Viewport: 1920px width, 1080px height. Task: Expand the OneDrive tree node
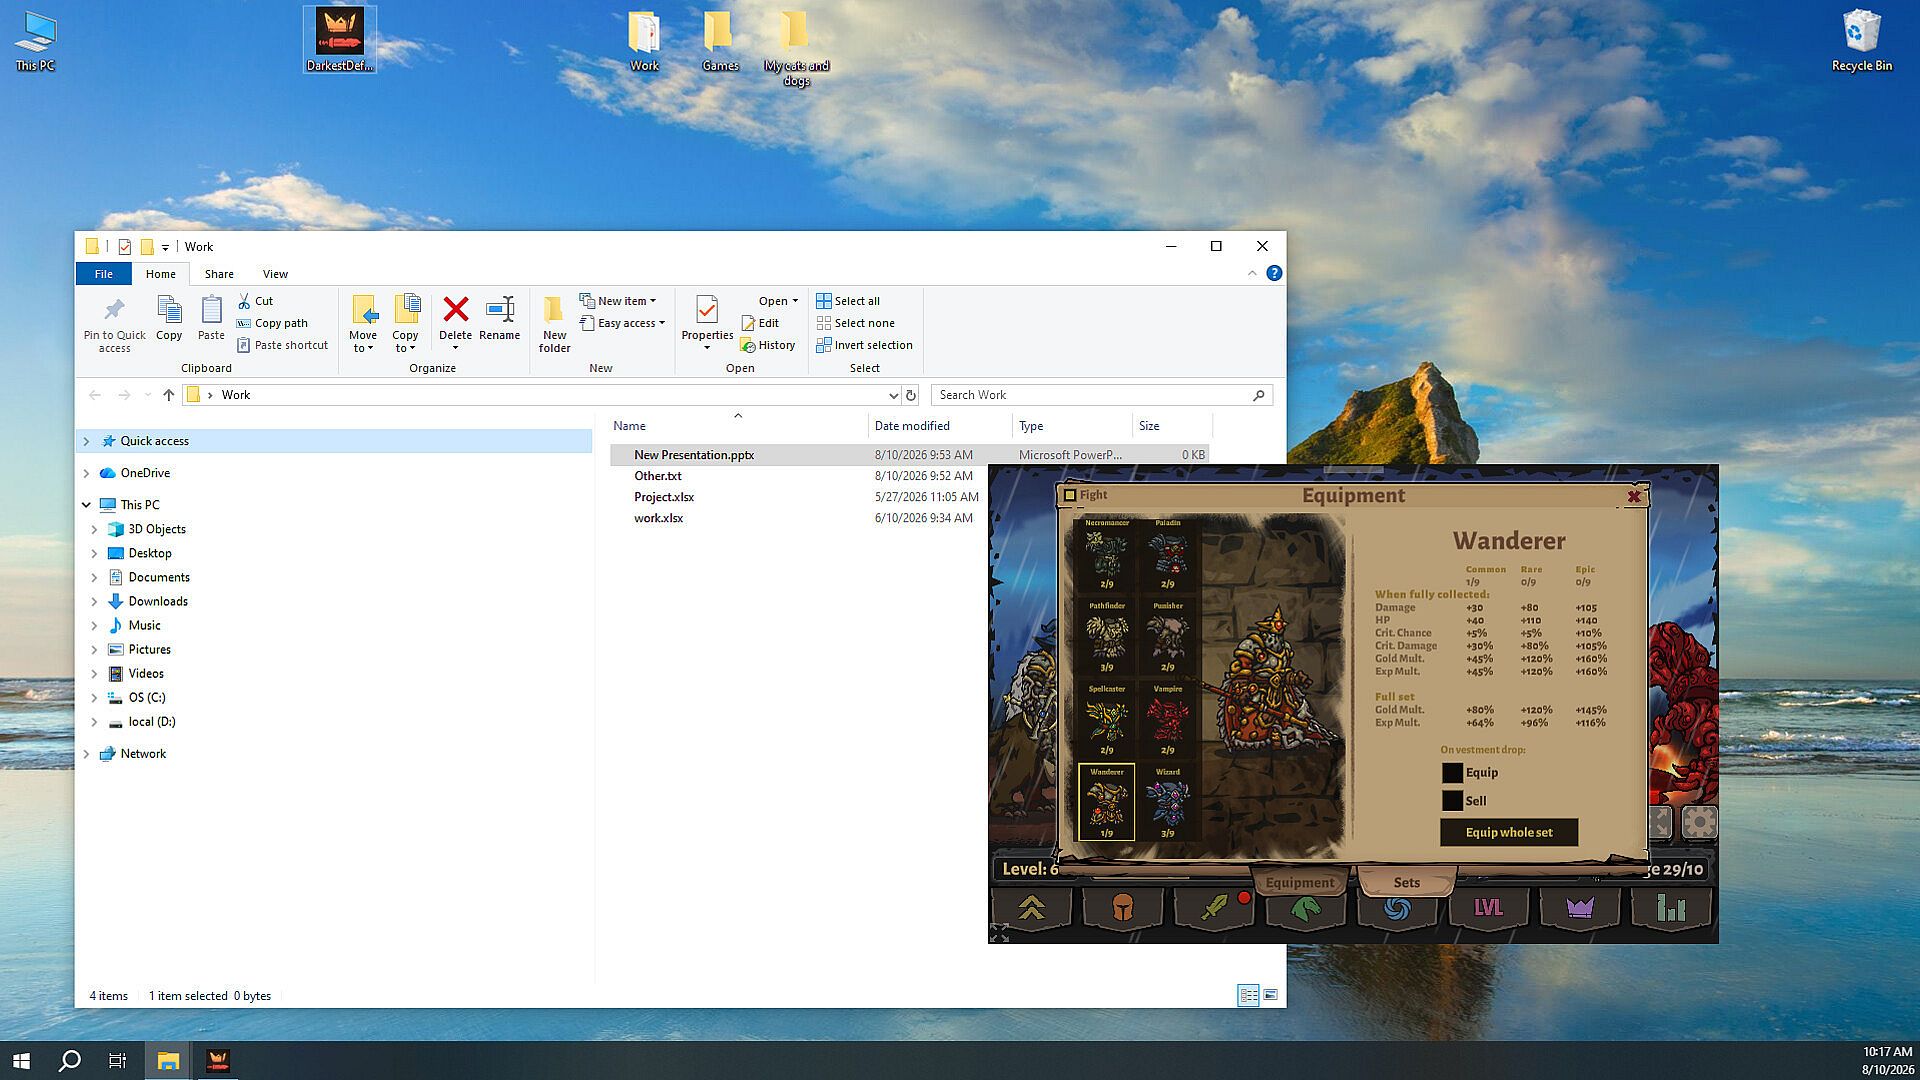coord(86,473)
